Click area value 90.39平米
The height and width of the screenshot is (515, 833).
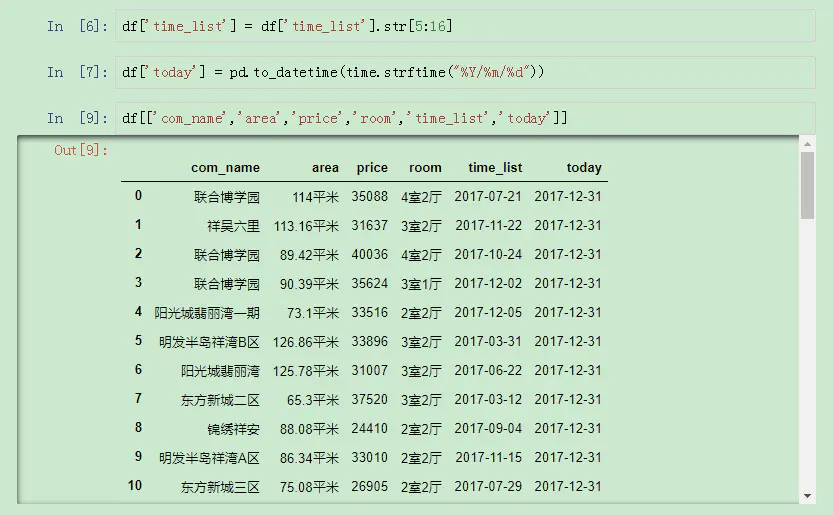(309, 284)
